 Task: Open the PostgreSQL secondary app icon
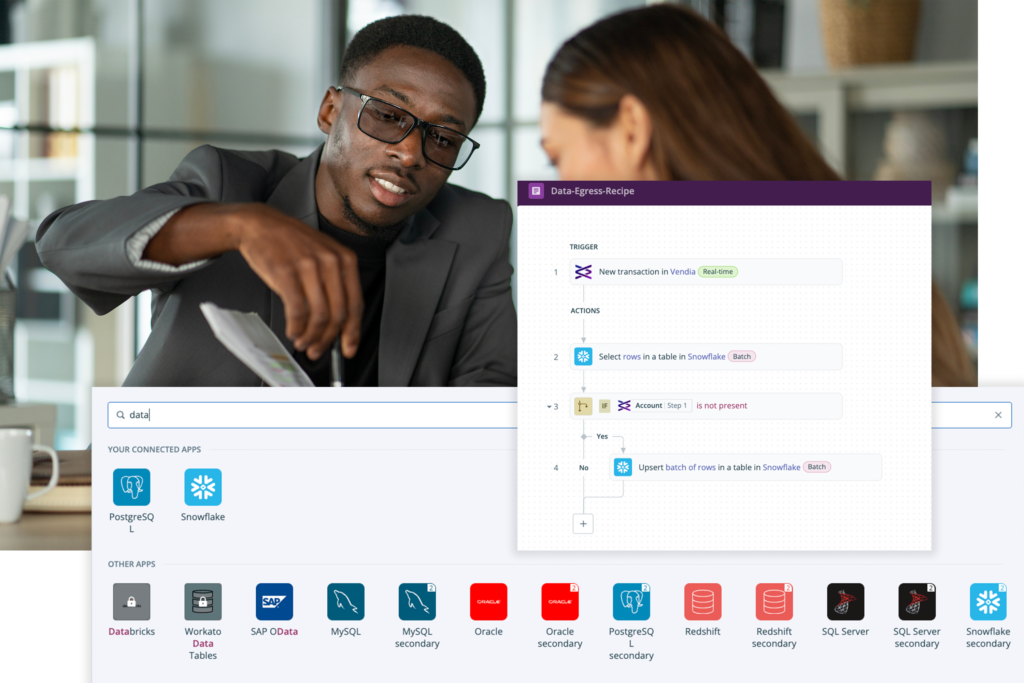click(631, 601)
